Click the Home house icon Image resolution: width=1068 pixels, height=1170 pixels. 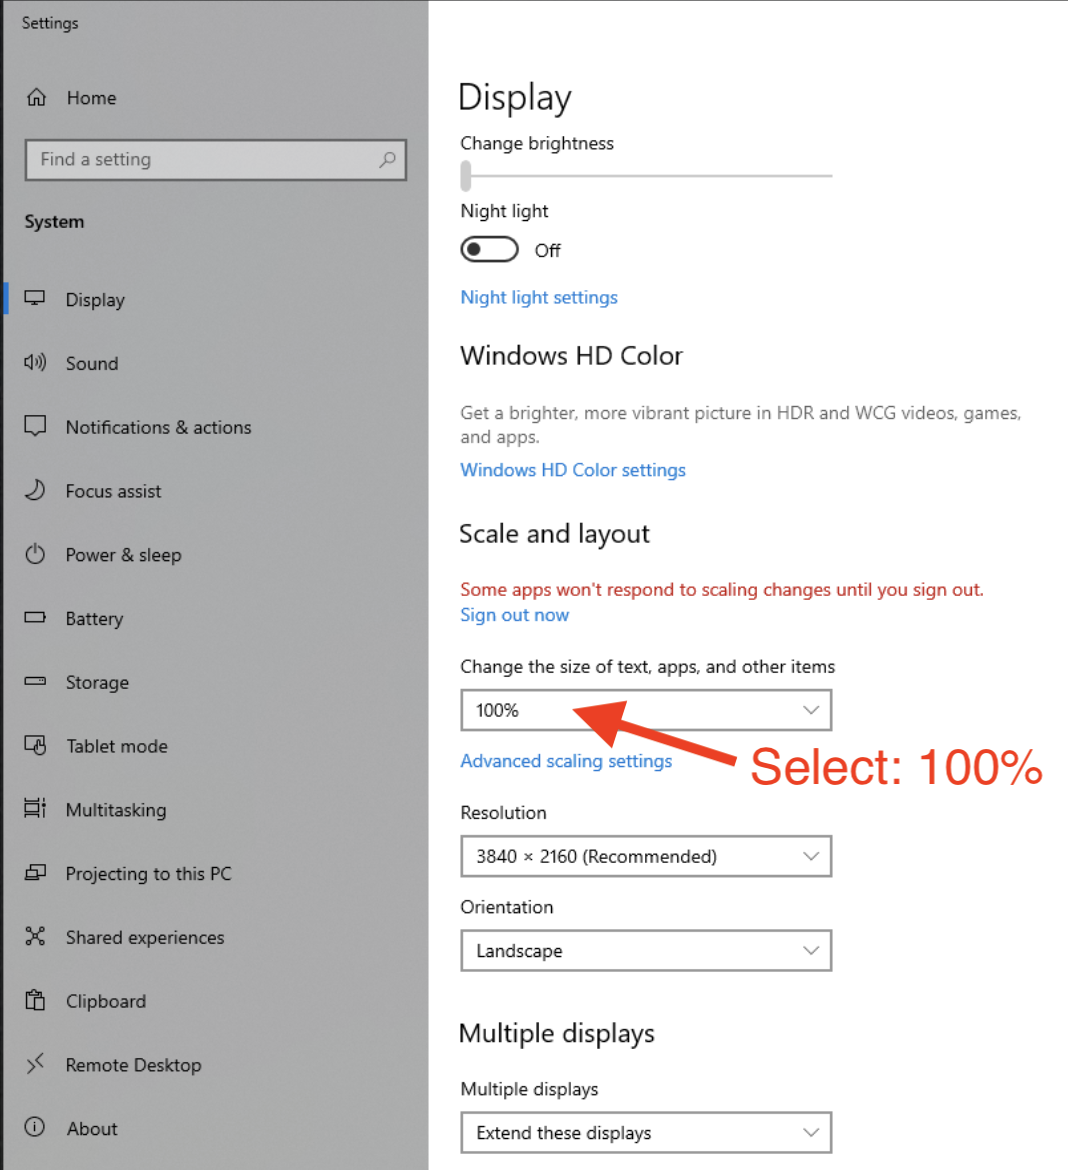pos(37,98)
